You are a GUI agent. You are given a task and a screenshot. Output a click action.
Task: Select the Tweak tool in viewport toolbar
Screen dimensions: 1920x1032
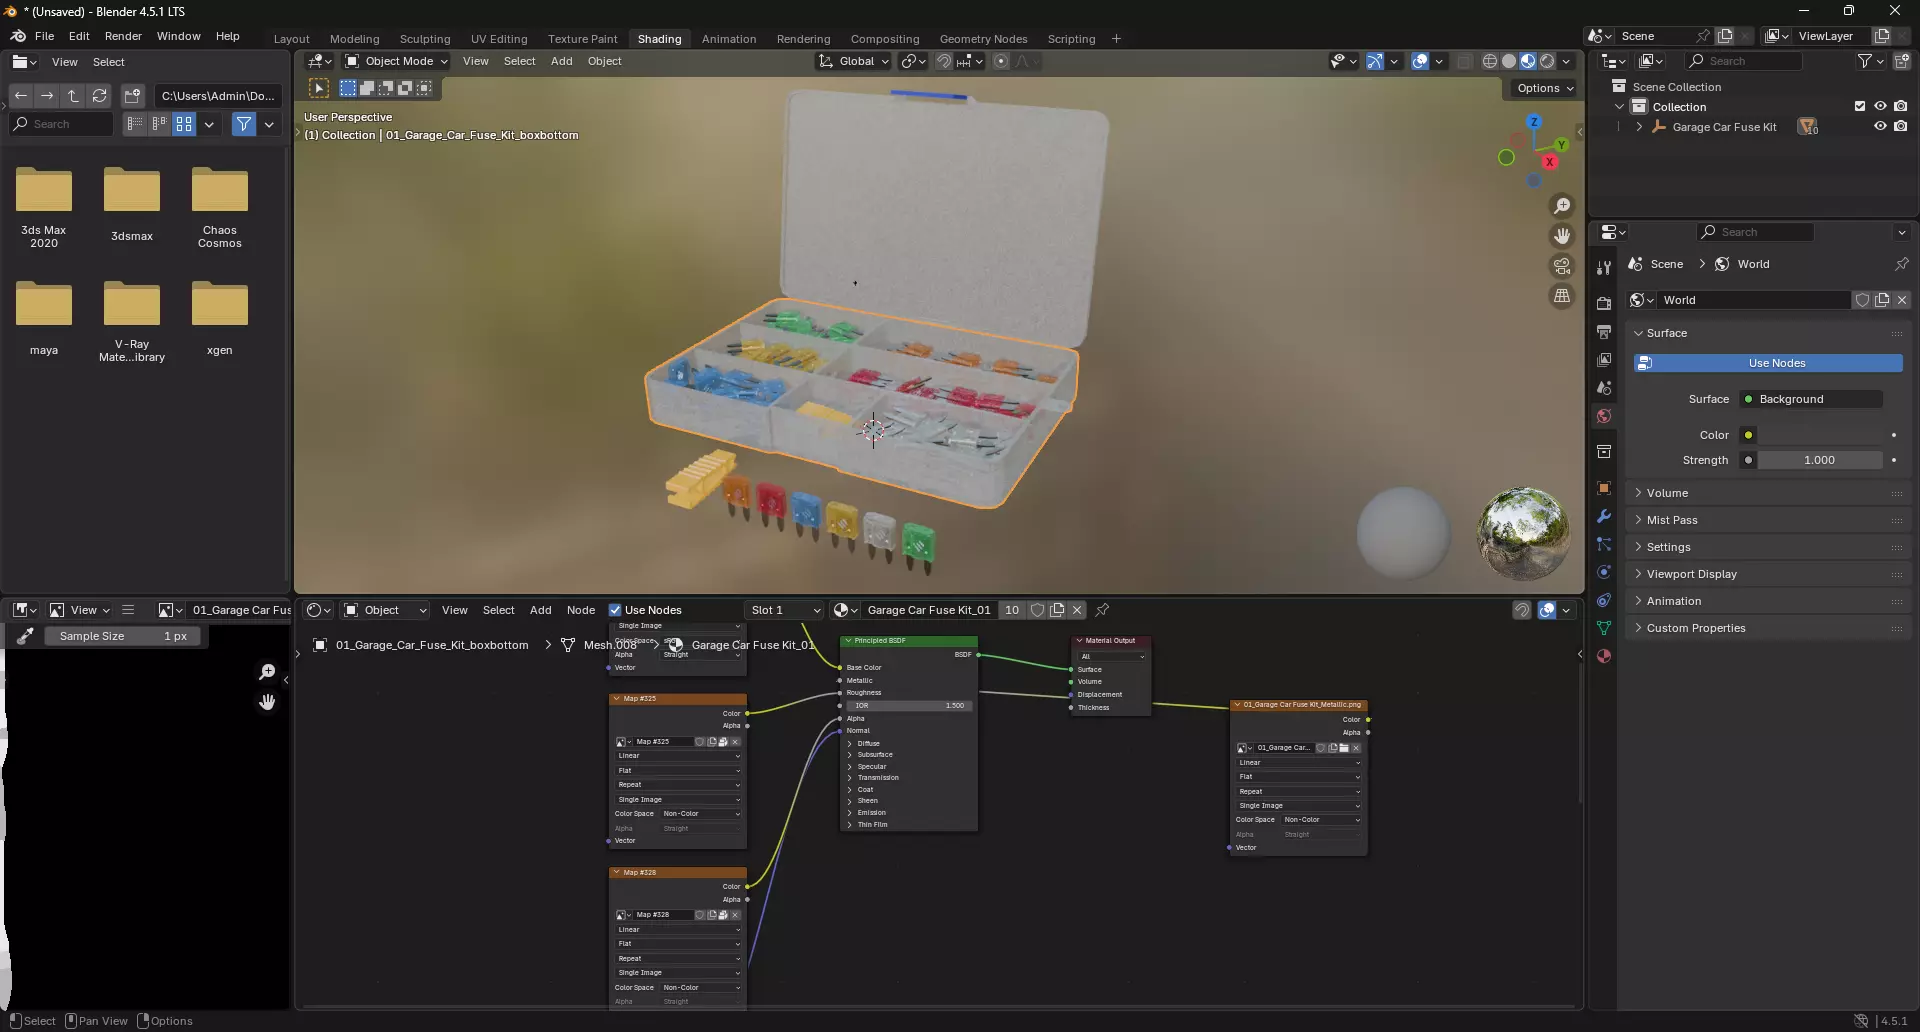(319, 88)
